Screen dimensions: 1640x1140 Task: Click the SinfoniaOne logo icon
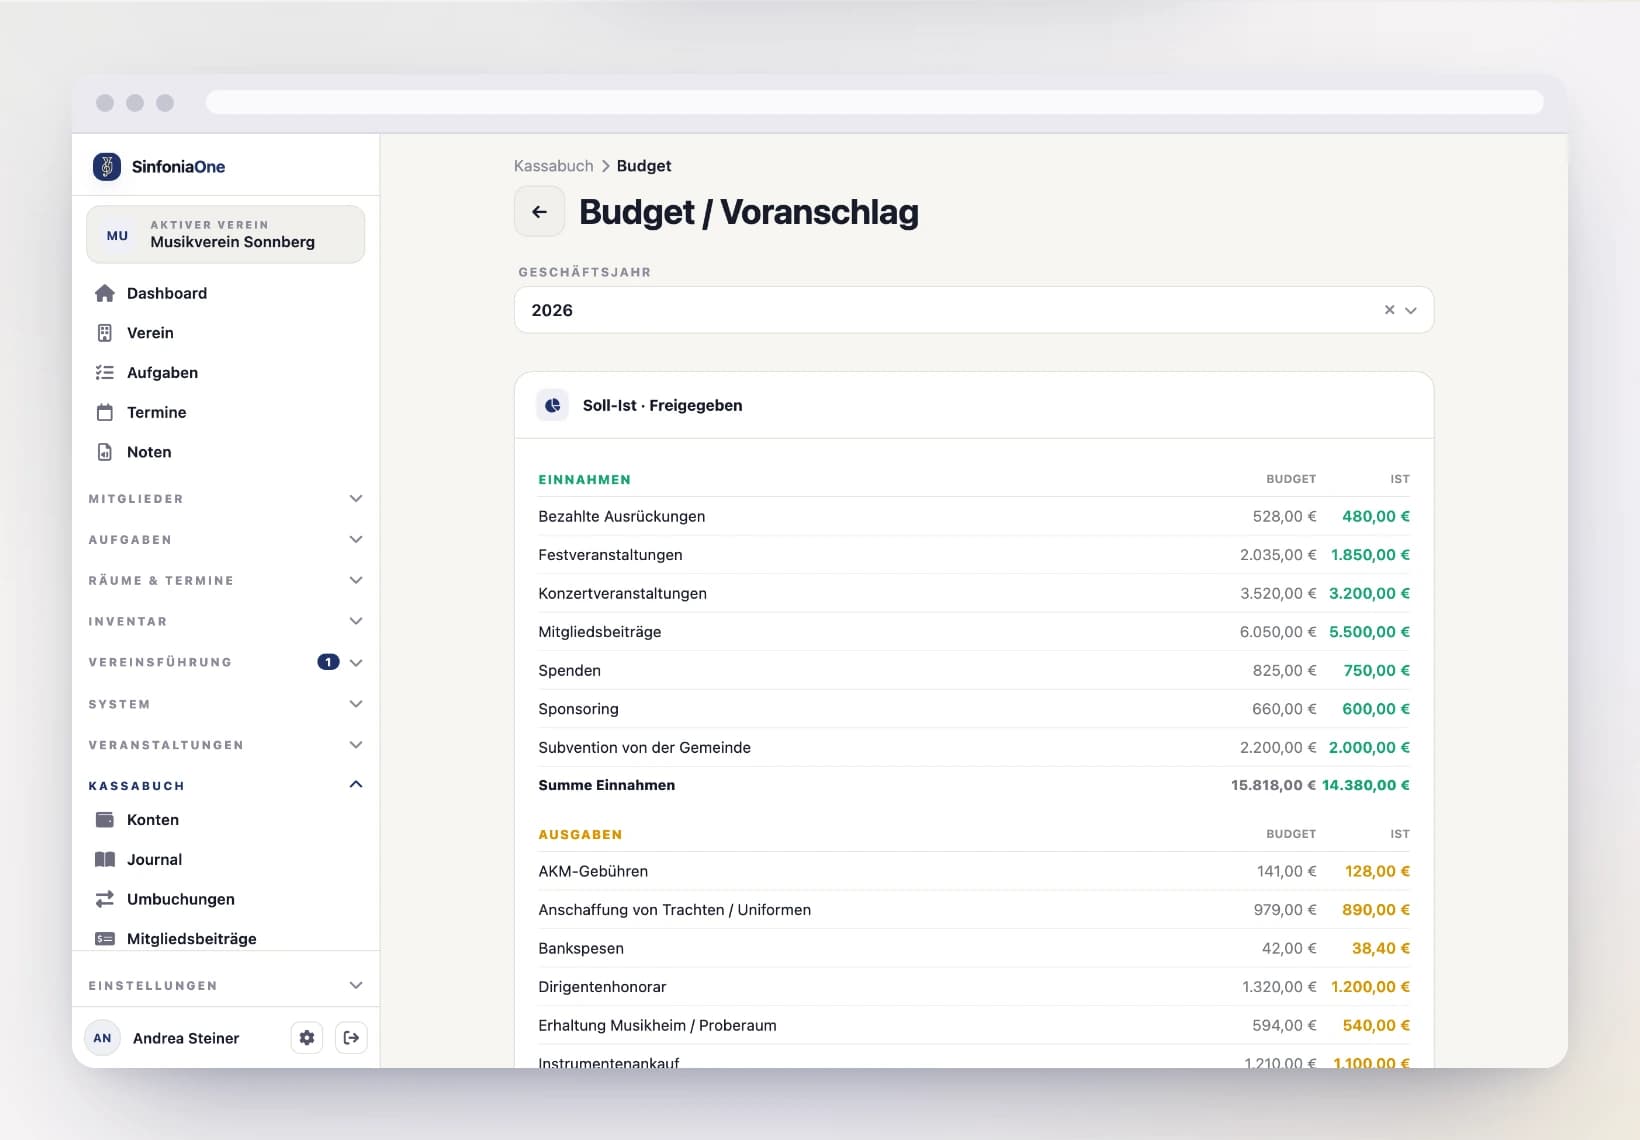point(107,166)
